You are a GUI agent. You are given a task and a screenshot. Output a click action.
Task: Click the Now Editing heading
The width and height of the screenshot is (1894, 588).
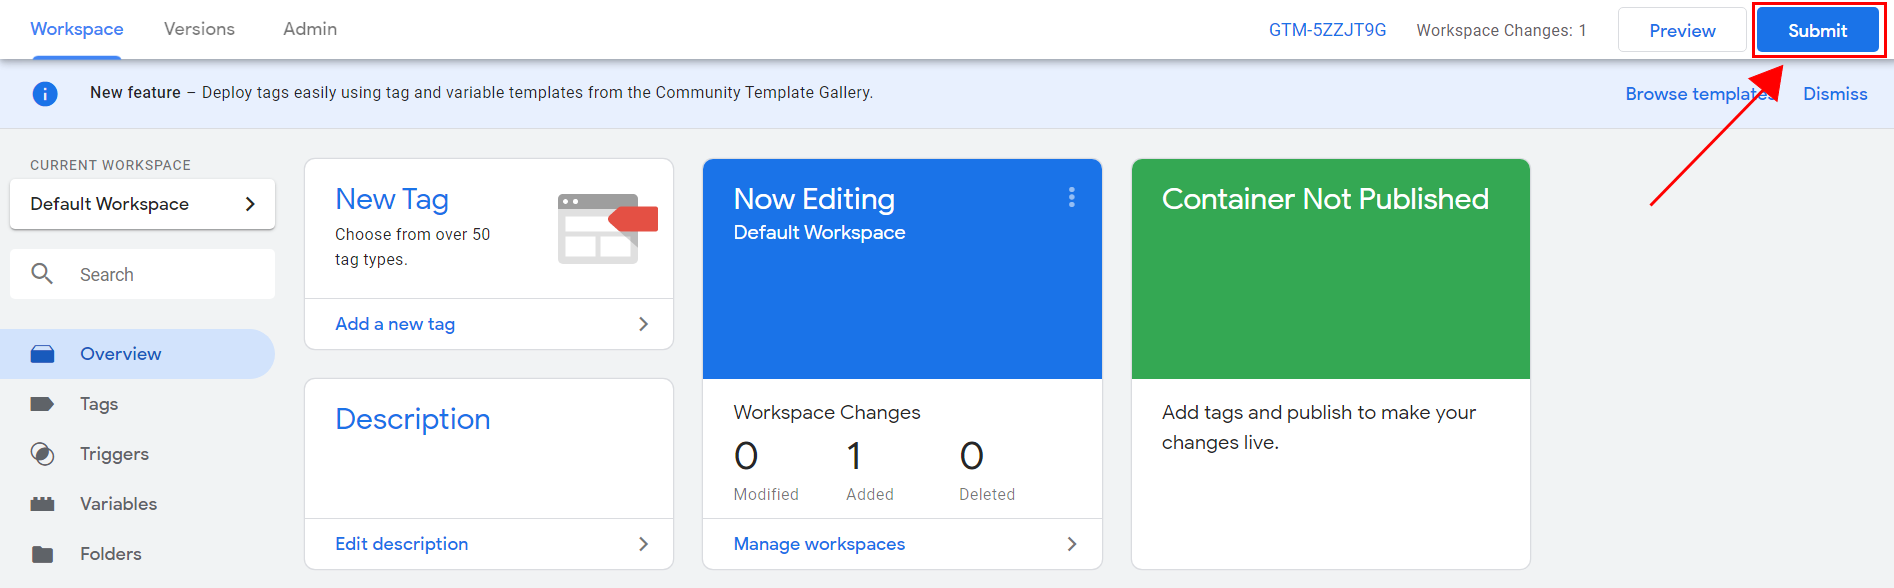pos(814,199)
